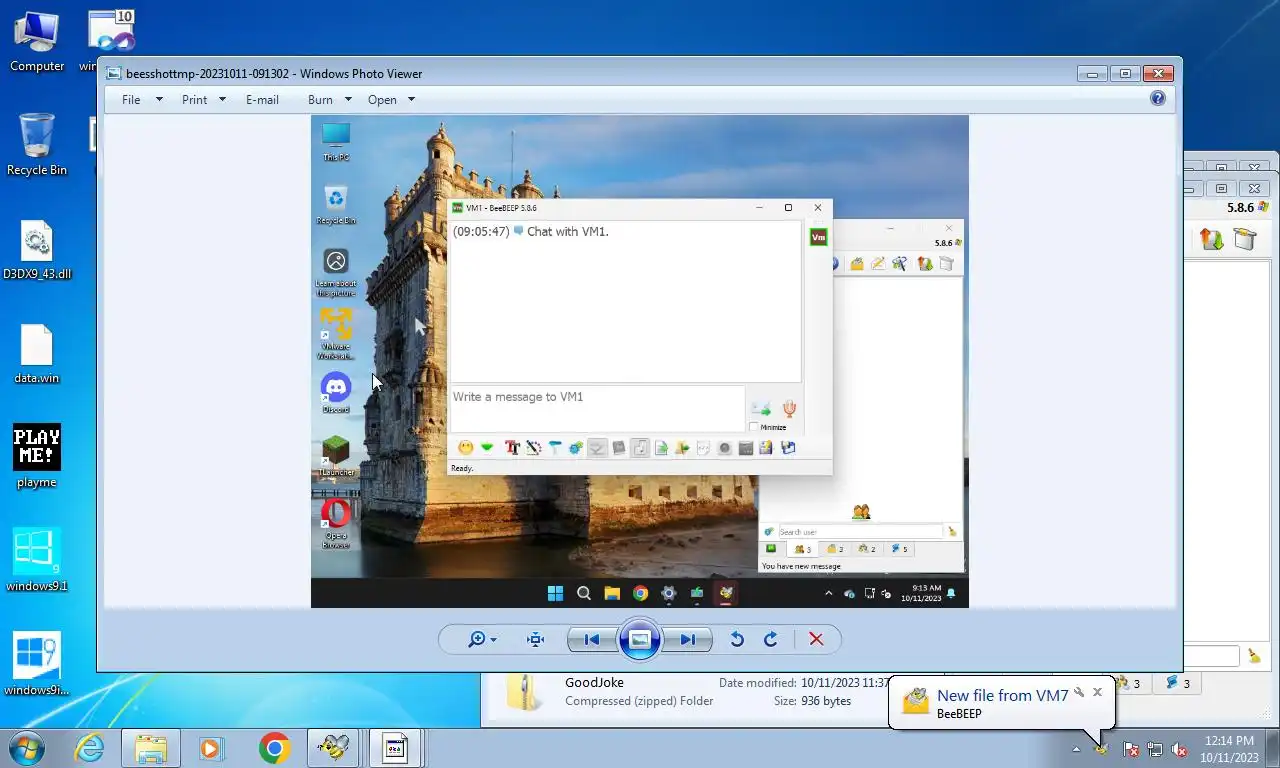The image size is (1280, 768).
Task: Click the text file app icon on the taskbar
Action: point(395,748)
